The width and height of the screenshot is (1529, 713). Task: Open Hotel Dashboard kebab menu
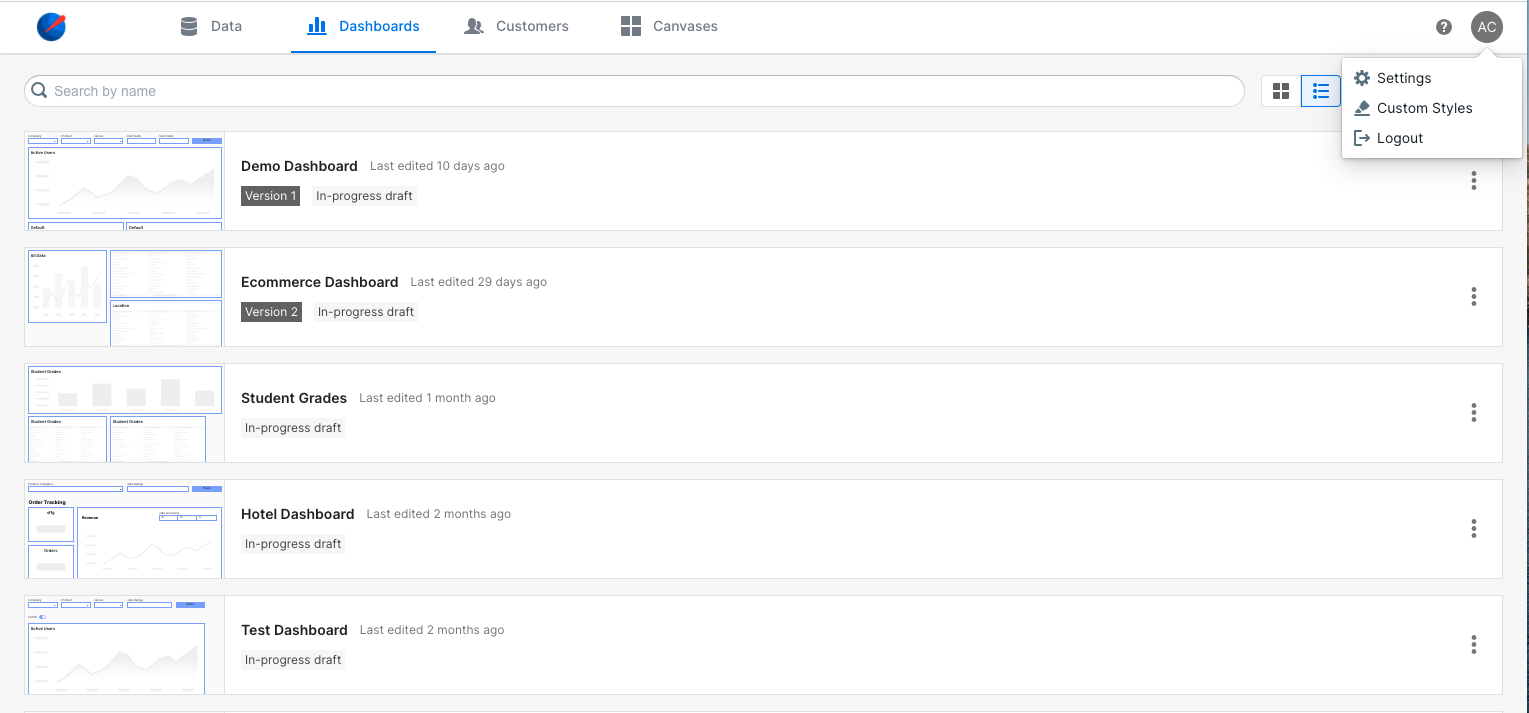click(x=1473, y=529)
